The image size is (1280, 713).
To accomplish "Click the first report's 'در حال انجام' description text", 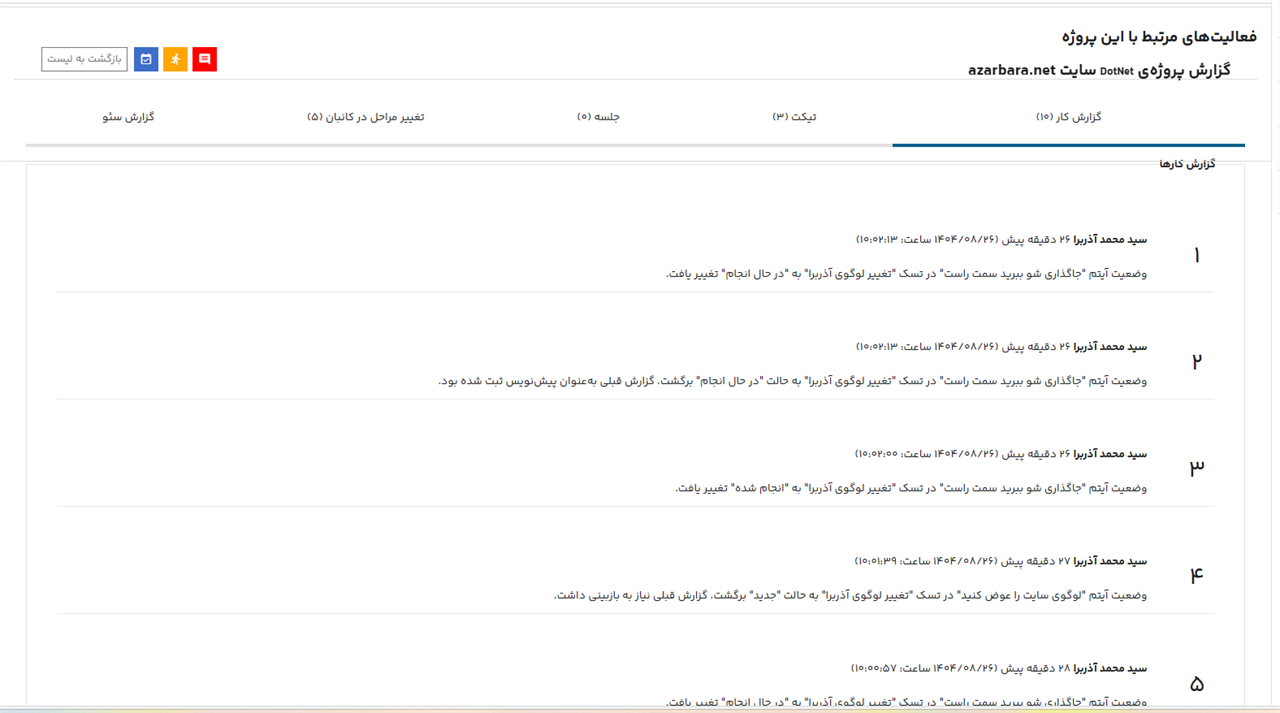I will (906, 274).
